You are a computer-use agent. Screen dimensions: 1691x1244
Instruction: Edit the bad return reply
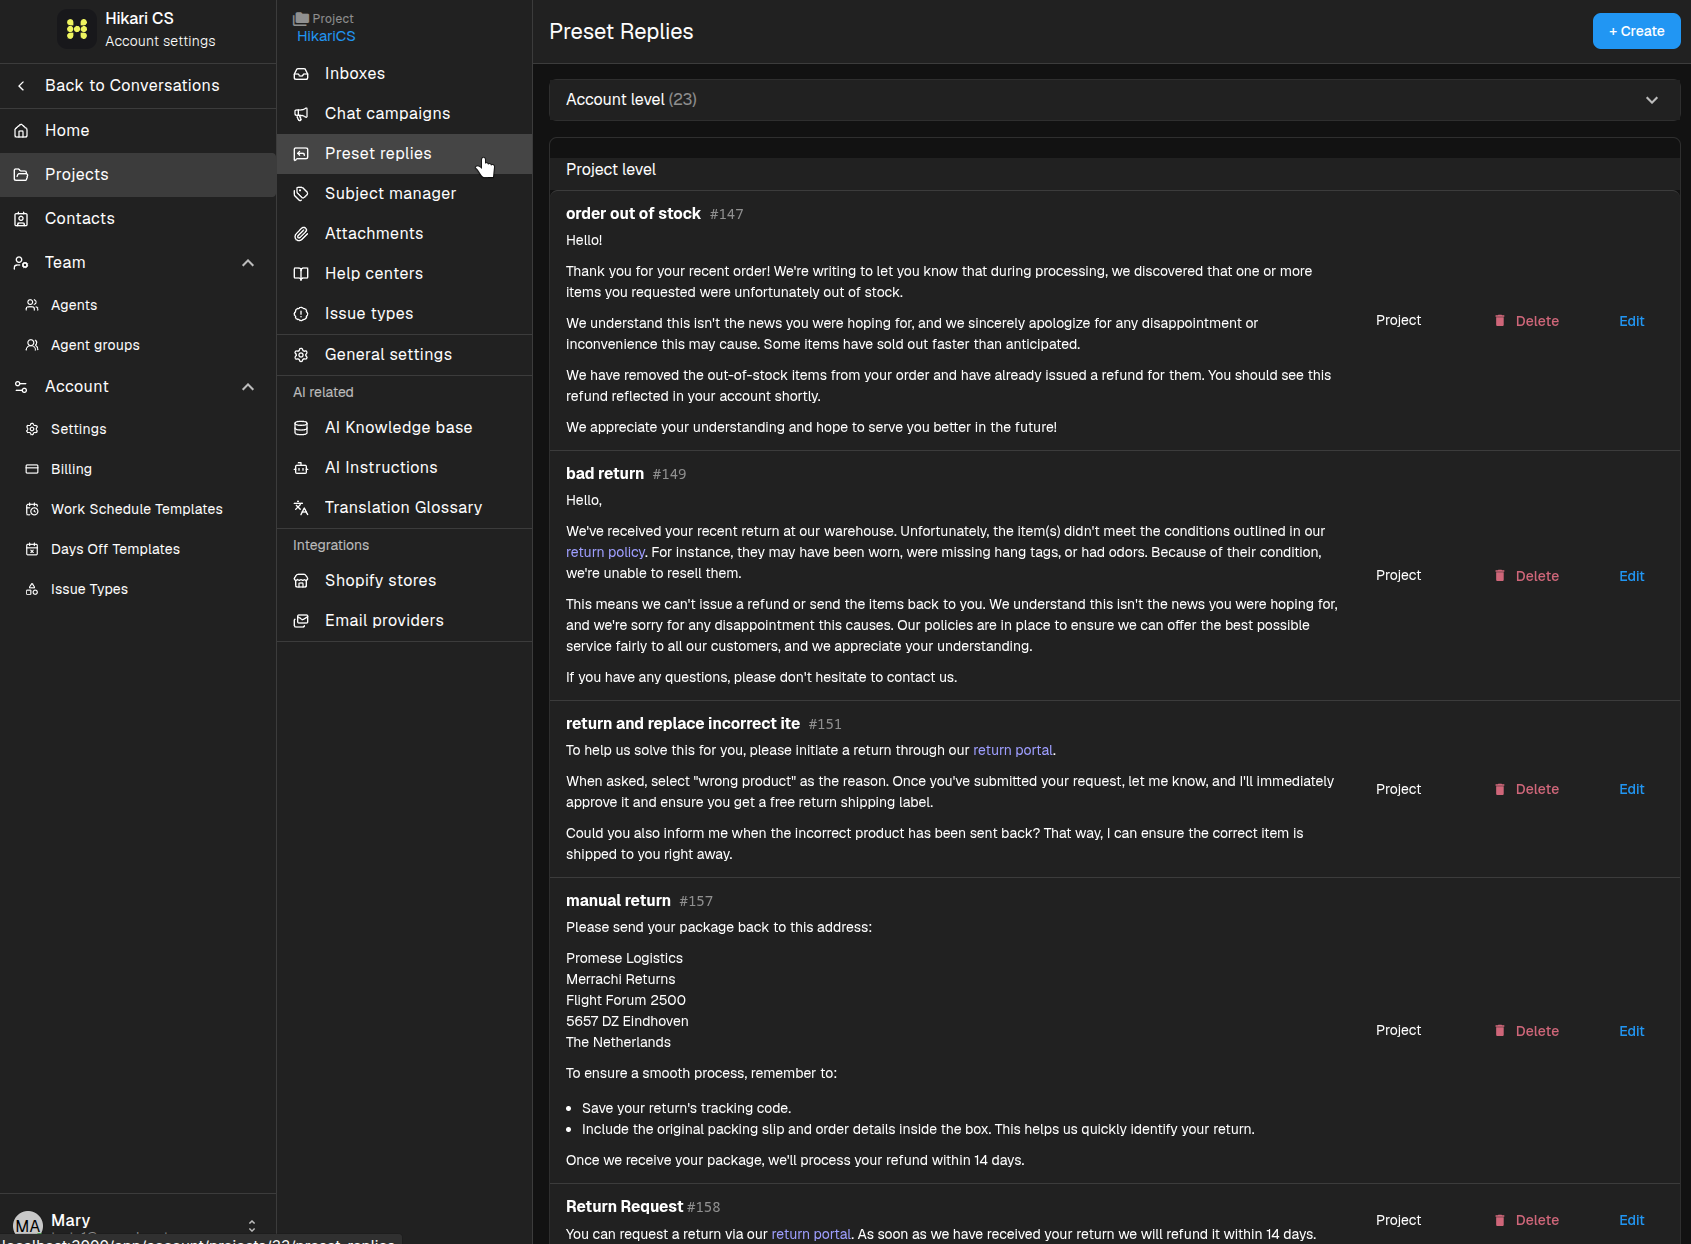coord(1631,576)
